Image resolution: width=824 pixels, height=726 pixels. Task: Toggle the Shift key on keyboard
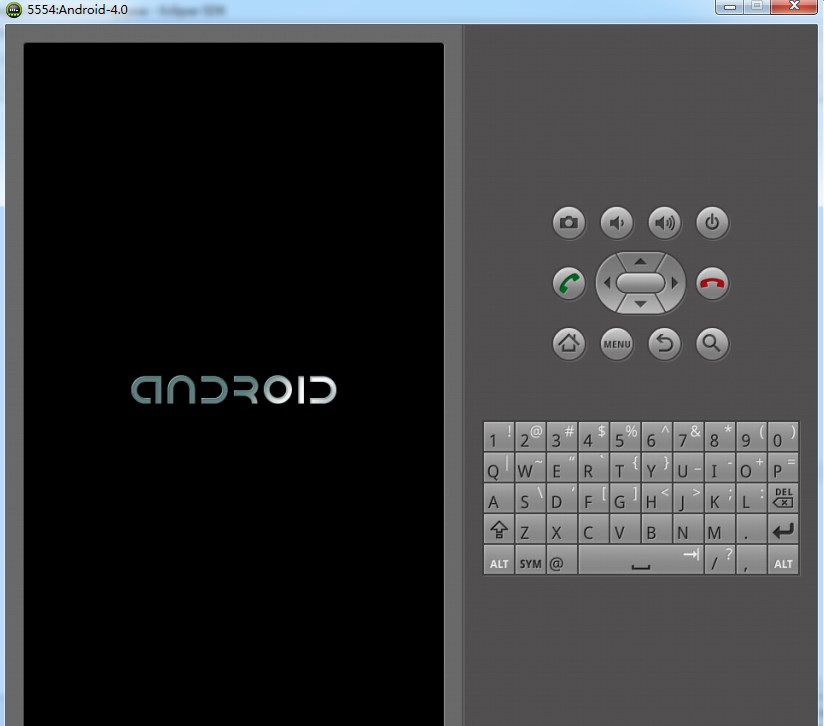point(498,530)
